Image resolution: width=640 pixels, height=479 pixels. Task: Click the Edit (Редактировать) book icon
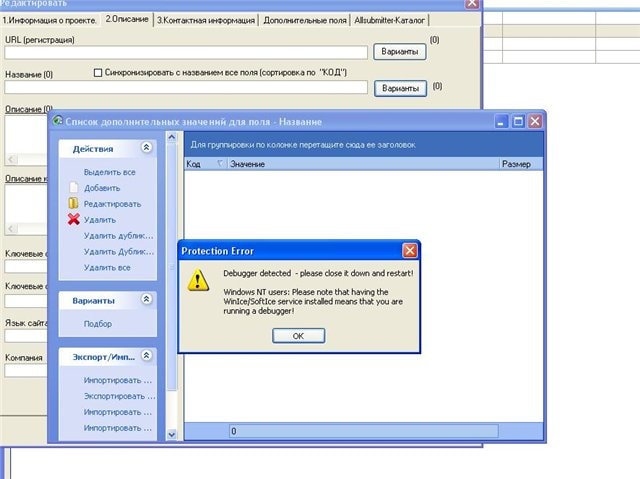click(73, 203)
